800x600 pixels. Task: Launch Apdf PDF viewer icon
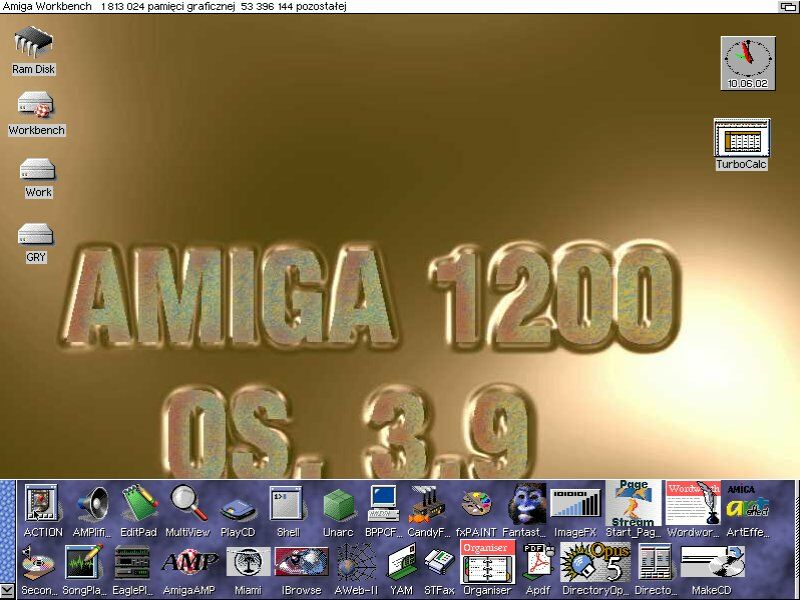pyautogui.click(x=537, y=569)
